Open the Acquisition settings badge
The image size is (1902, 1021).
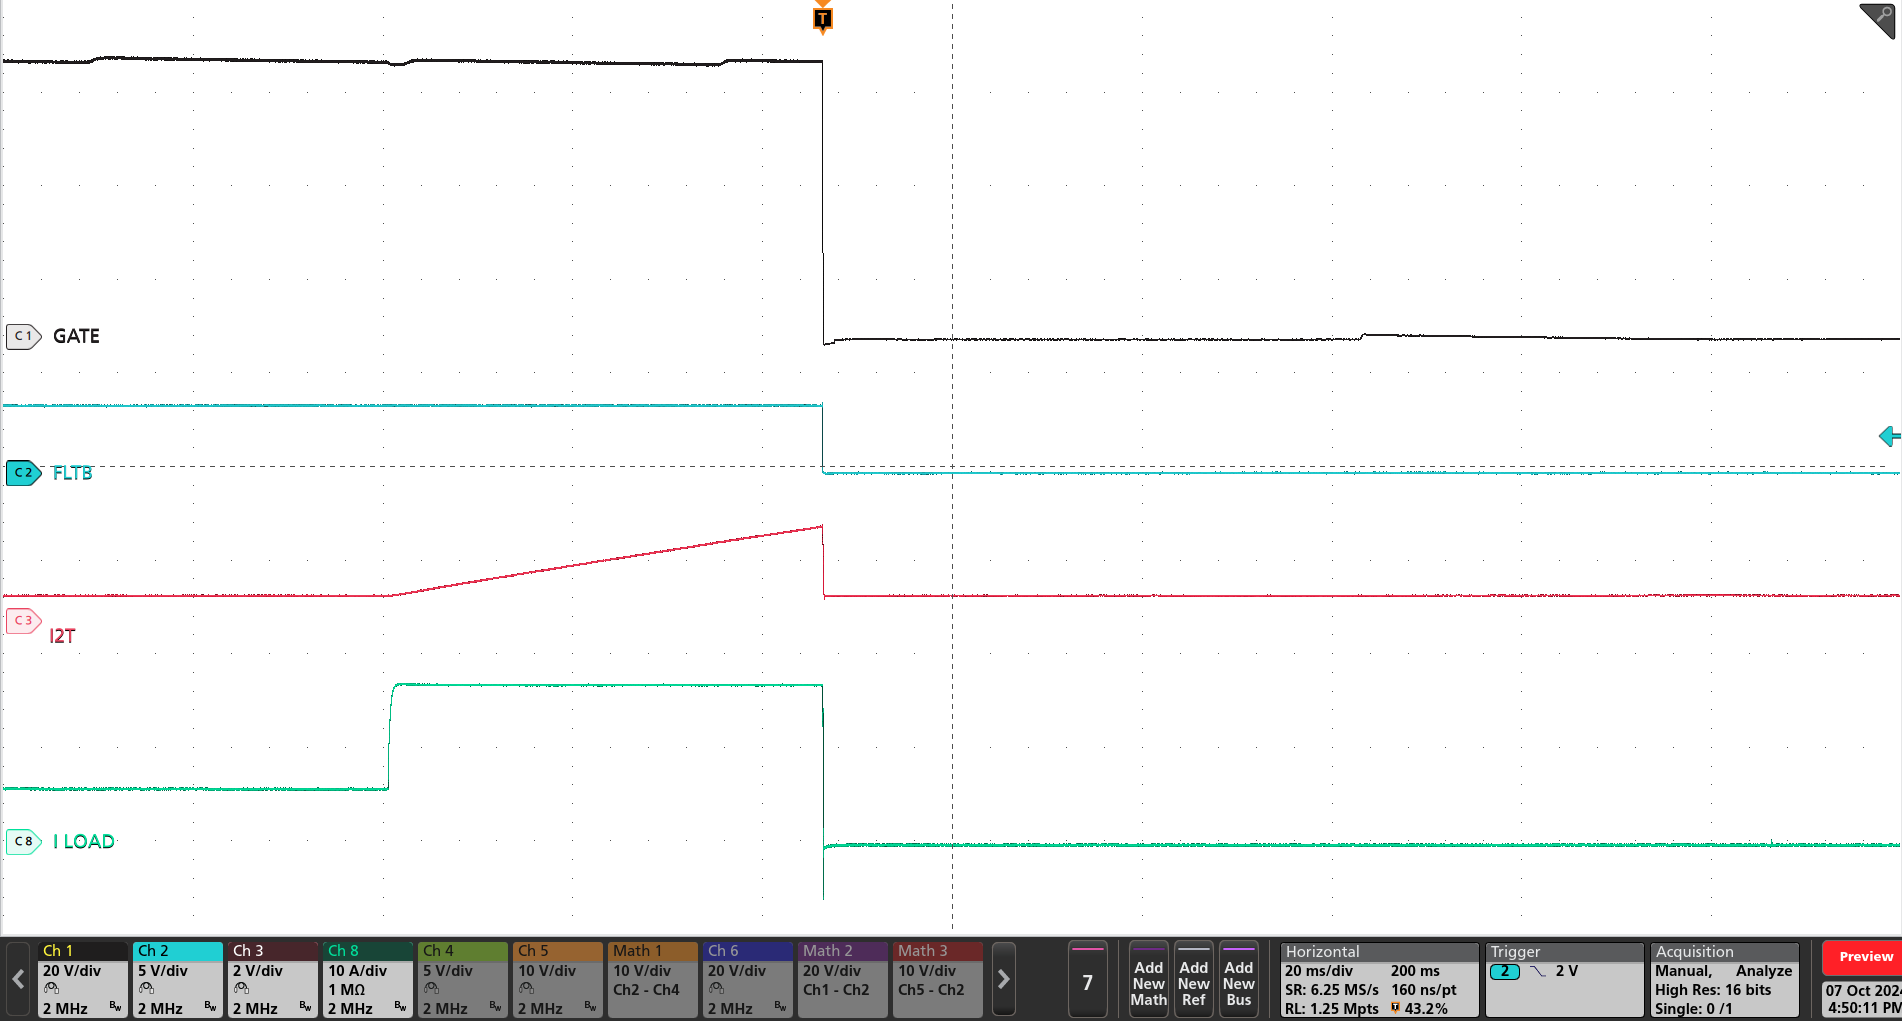(1692, 951)
